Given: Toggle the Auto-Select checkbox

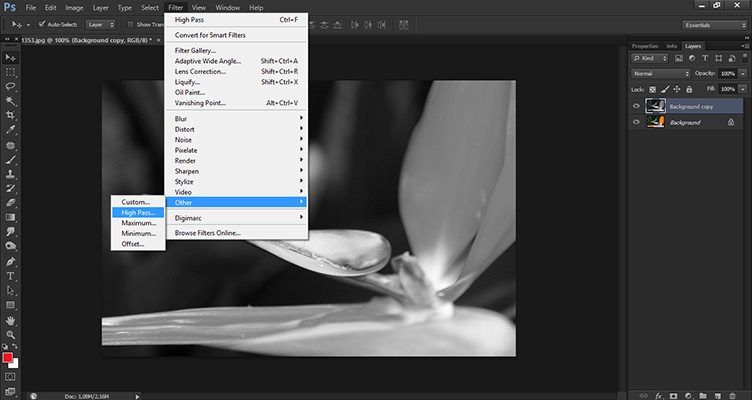Looking at the screenshot, I should [x=40, y=23].
